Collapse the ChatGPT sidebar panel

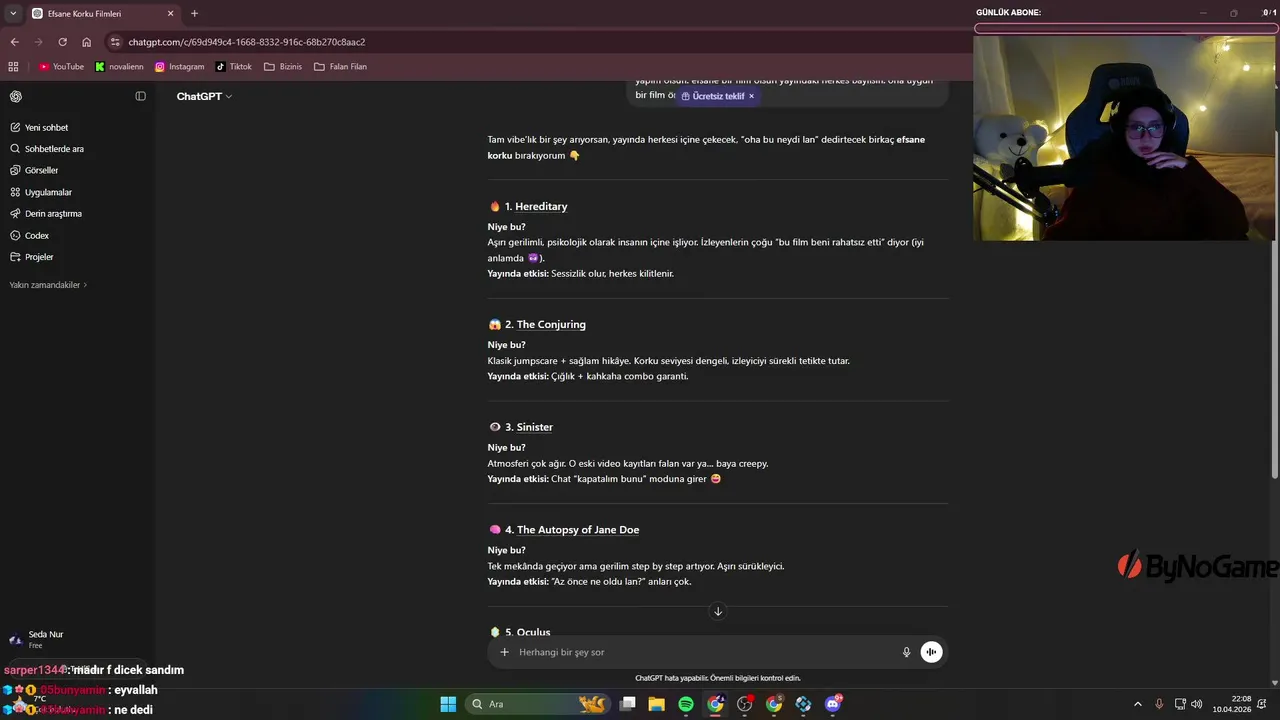coord(140,96)
